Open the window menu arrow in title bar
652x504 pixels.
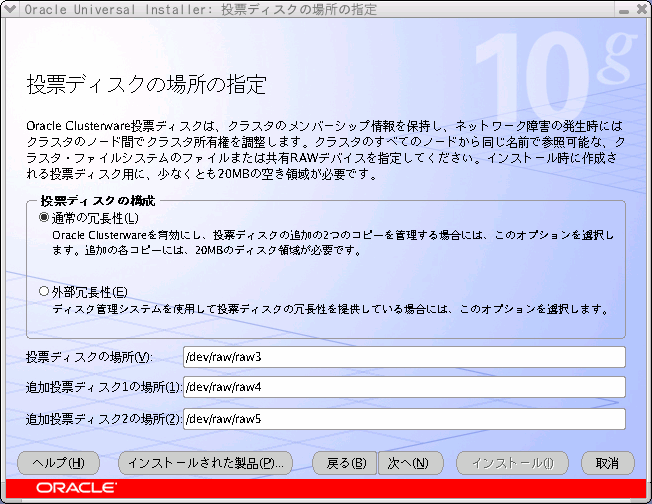coord(10,9)
